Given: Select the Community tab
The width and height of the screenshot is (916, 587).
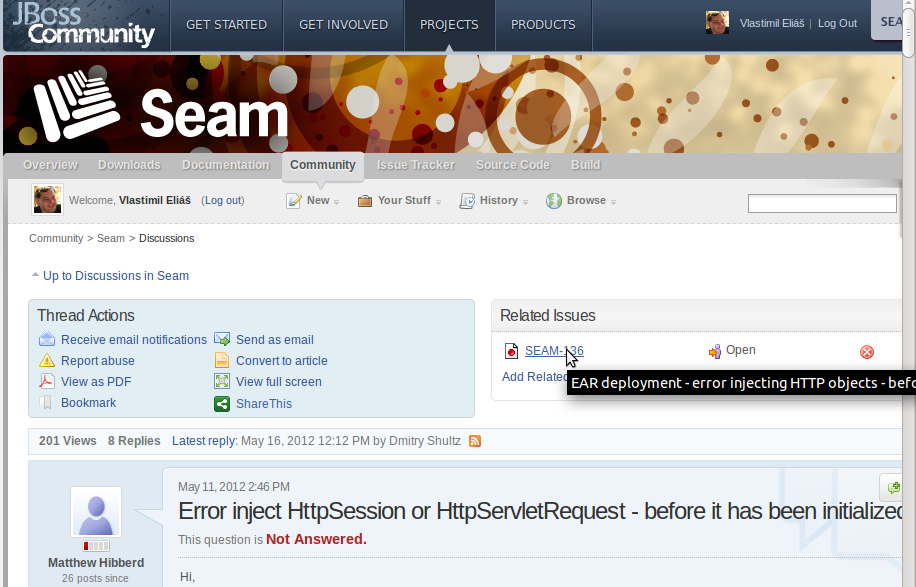Looking at the screenshot, I should (x=323, y=165).
